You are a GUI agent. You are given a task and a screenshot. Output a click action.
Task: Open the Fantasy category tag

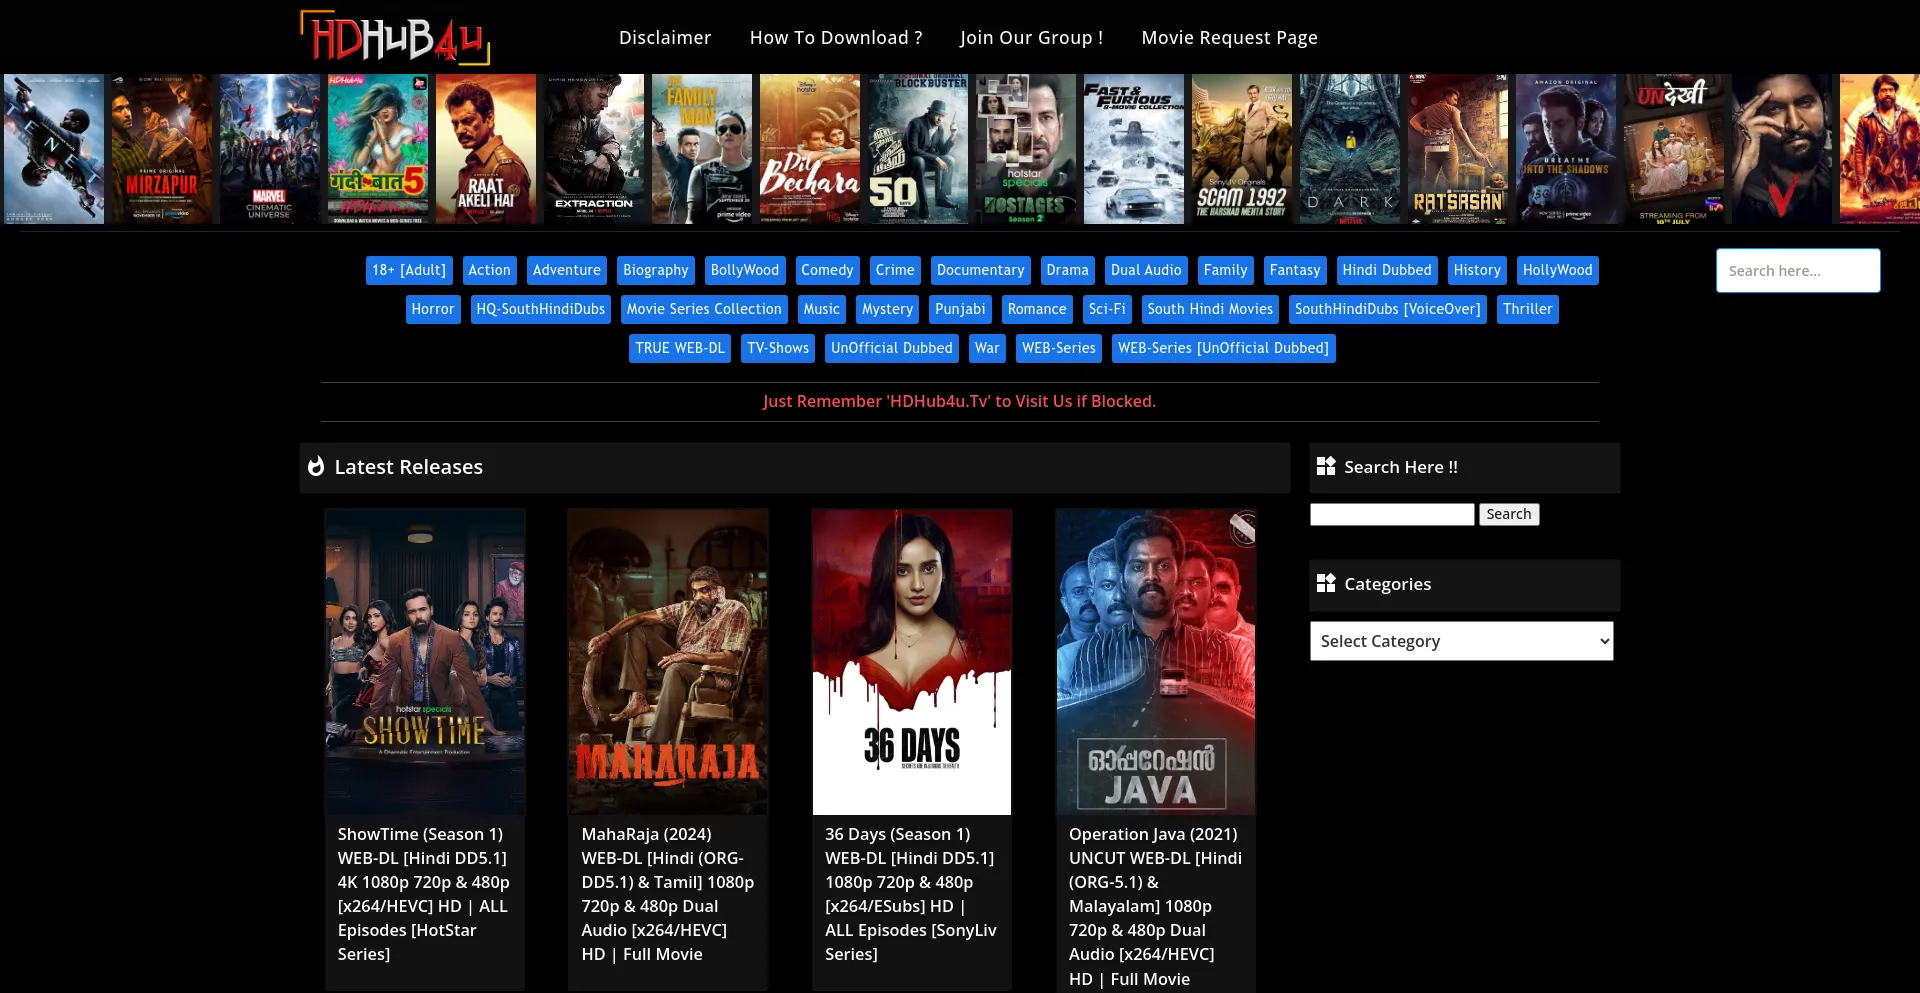1295,270
